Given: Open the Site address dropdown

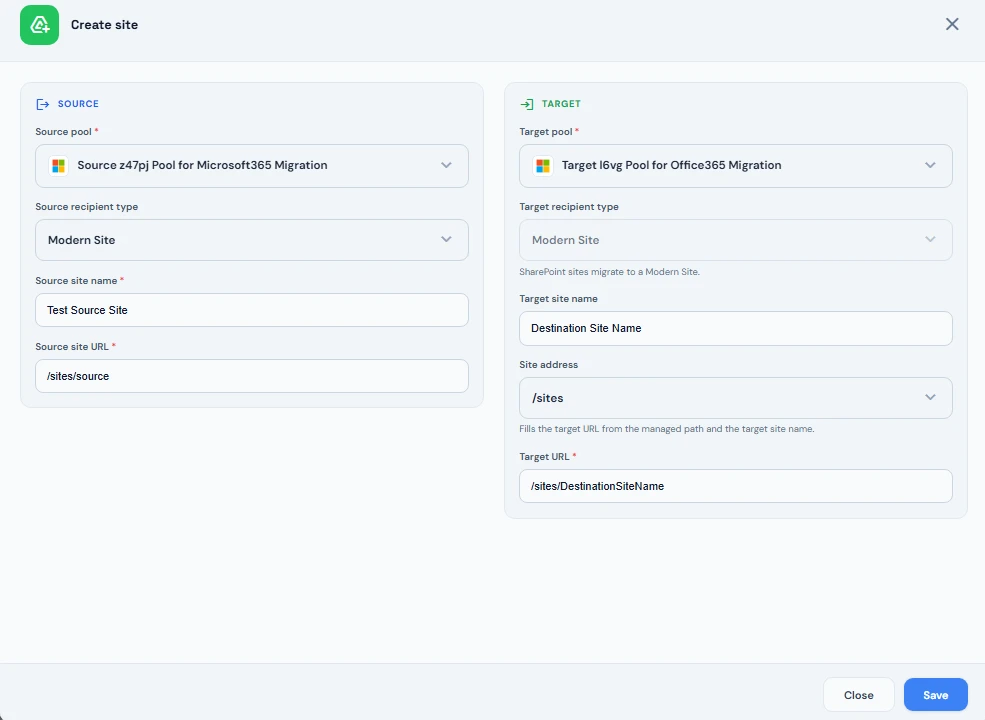Looking at the screenshot, I should click(736, 398).
